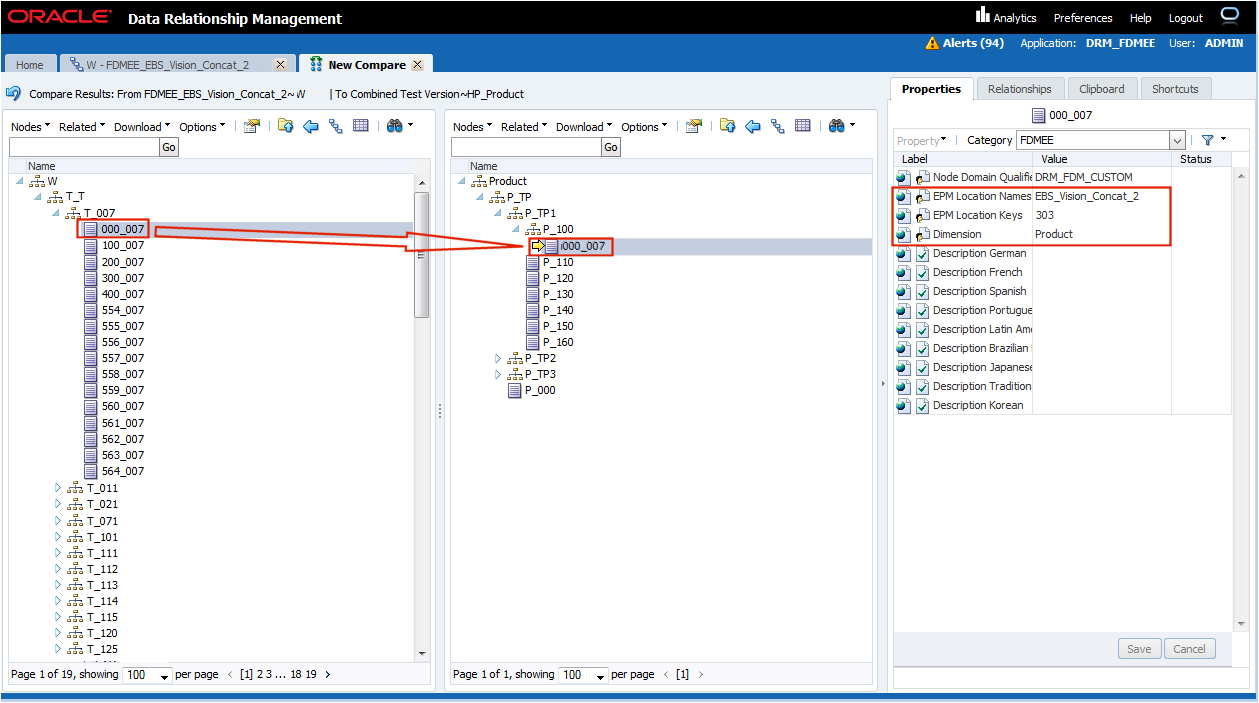Click the hierarchy tree icon in right pane toolbar

click(777, 126)
